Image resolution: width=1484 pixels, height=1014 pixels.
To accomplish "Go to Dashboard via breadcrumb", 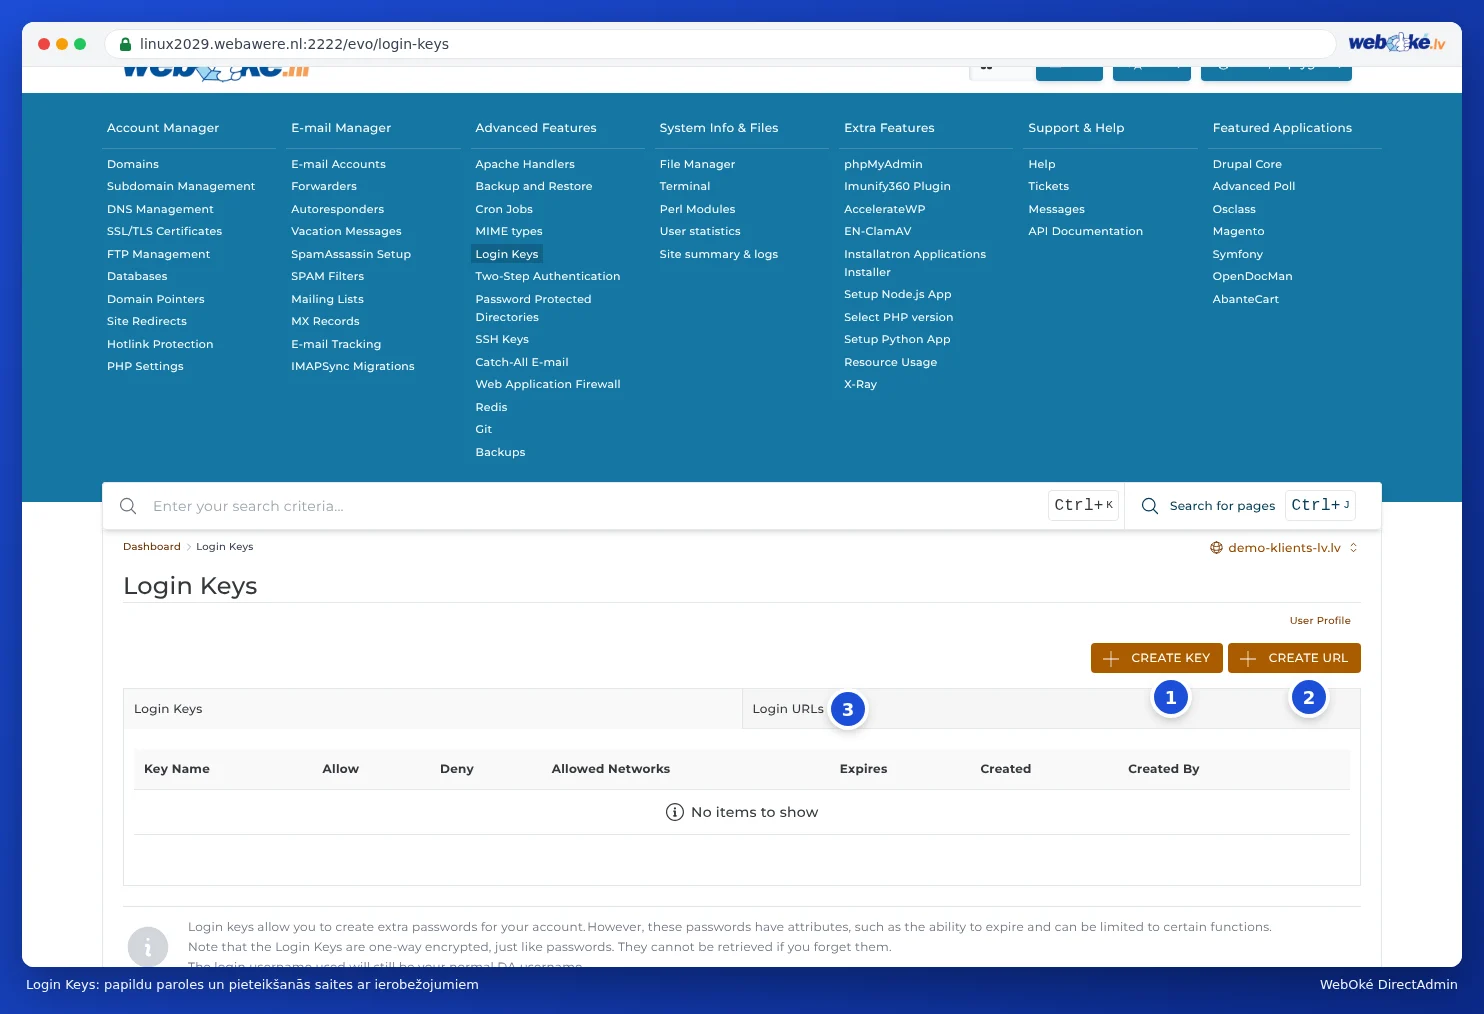I will pos(152,547).
